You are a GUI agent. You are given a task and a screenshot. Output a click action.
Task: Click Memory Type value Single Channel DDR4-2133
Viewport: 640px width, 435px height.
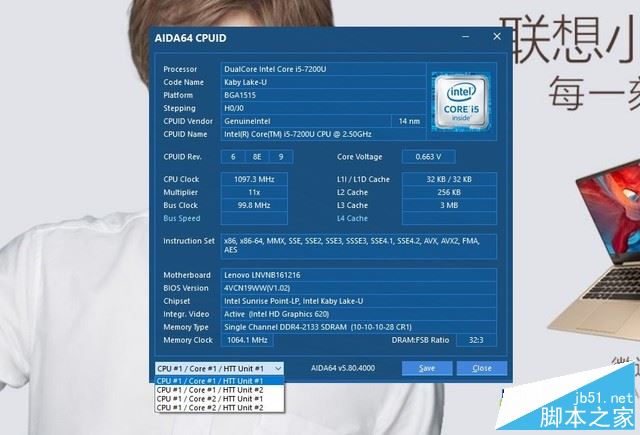pos(359,327)
